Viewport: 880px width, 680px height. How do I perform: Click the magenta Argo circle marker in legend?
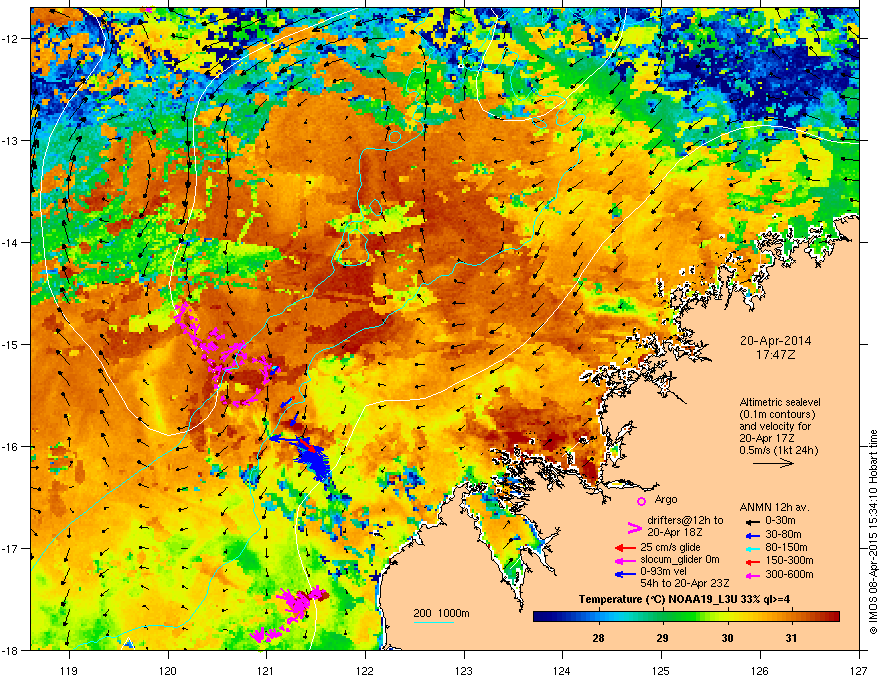(x=641, y=501)
